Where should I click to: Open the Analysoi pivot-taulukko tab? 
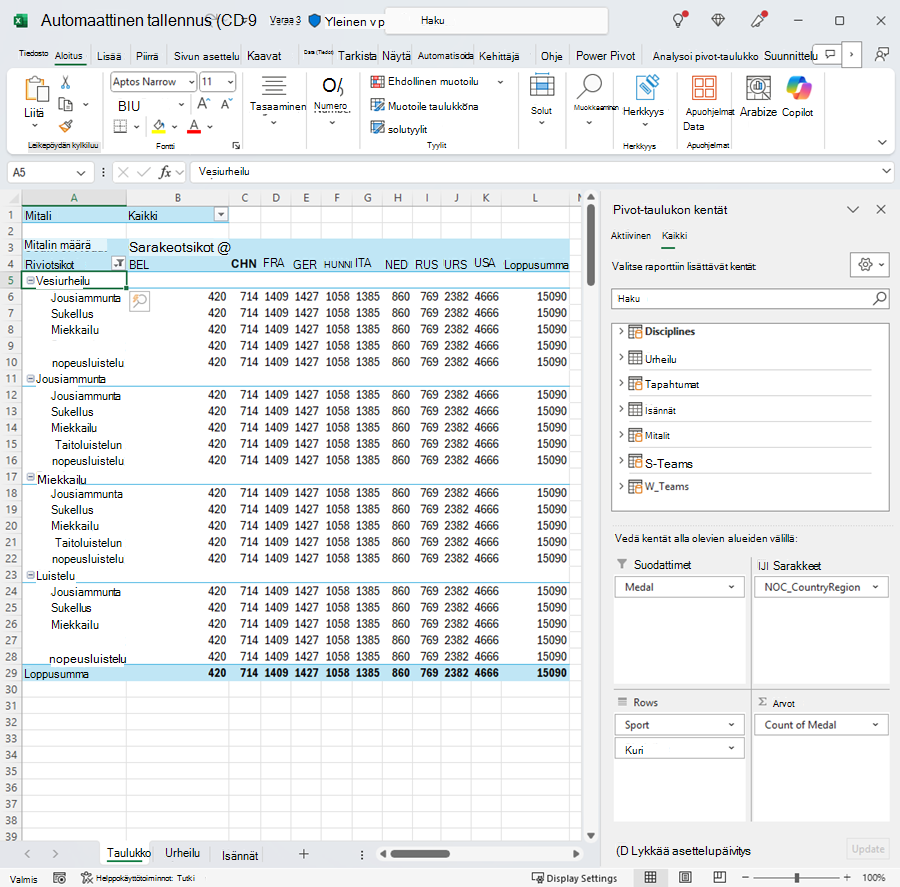point(705,56)
